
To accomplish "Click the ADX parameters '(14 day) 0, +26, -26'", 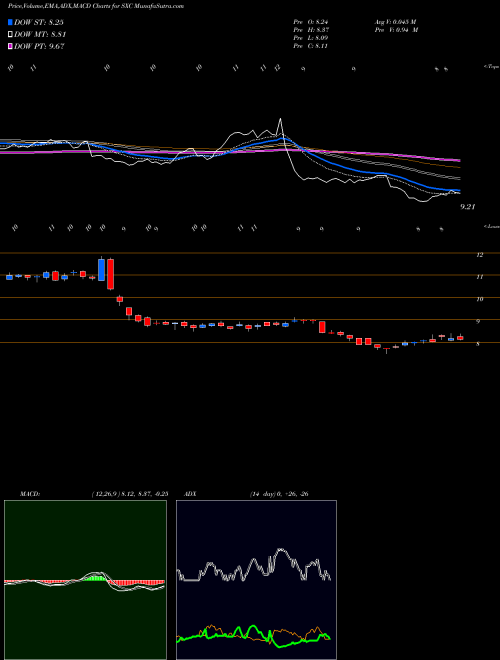I will pos(279,494).
